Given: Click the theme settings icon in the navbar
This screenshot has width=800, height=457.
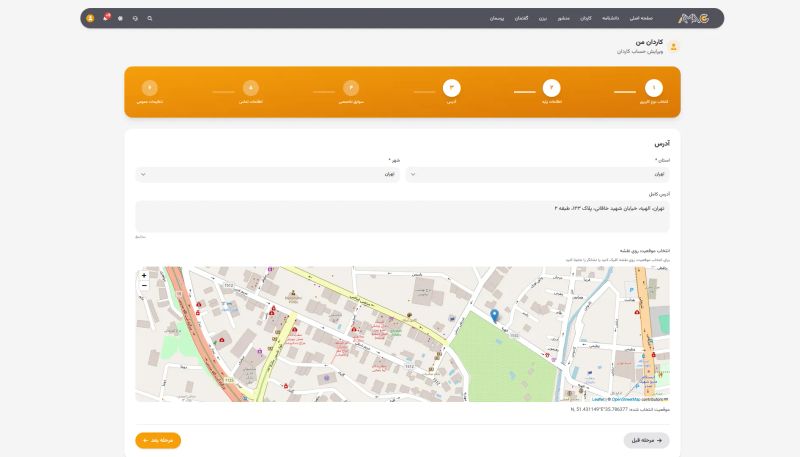Looking at the screenshot, I should pyautogui.click(x=121, y=18).
